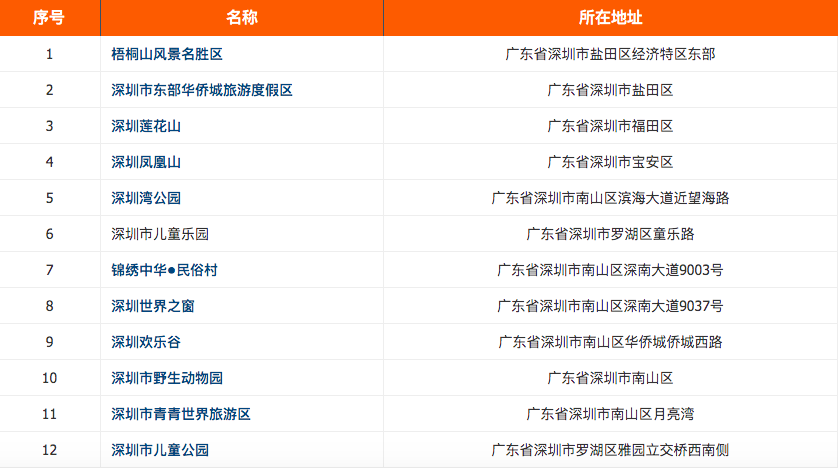Open the 深圳欢乐谷 link
The width and height of the screenshot is (838, 468).
[146, 342]
